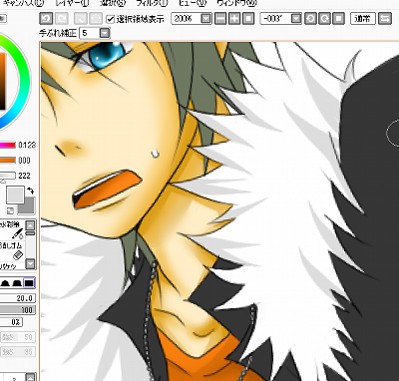
Task: Click the Redo arrow button
Action: 61,18
